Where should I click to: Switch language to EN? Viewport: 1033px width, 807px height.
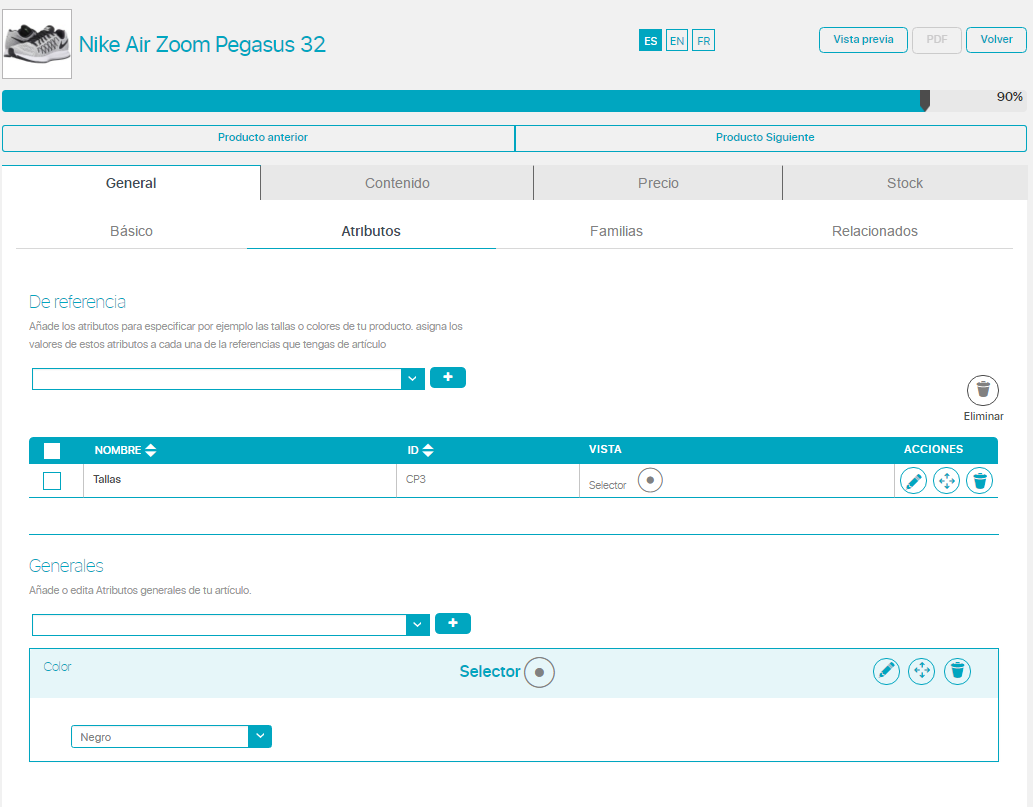point(677,41)
